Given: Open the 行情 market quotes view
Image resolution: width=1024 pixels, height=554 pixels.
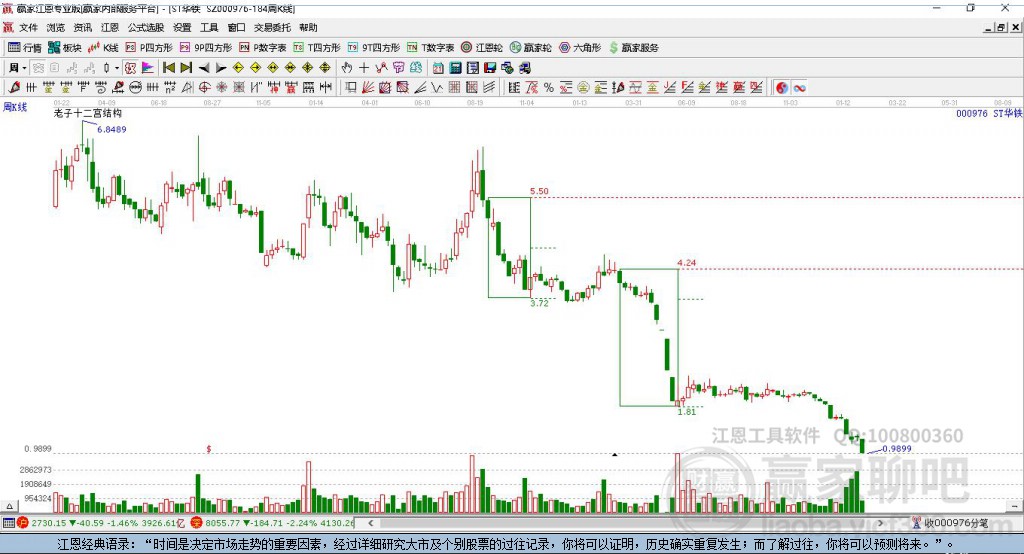Looking at the screenshot, I should (x=25, y=48).
